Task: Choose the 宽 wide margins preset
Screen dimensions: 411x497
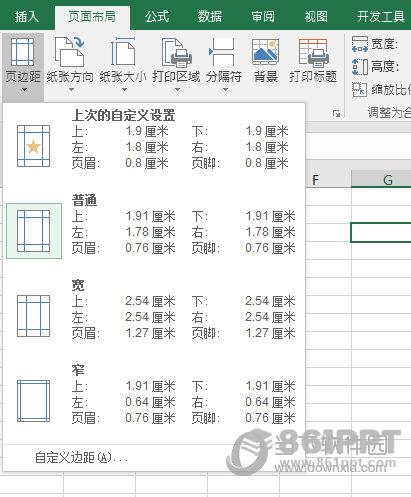Action: coord(154,310)
